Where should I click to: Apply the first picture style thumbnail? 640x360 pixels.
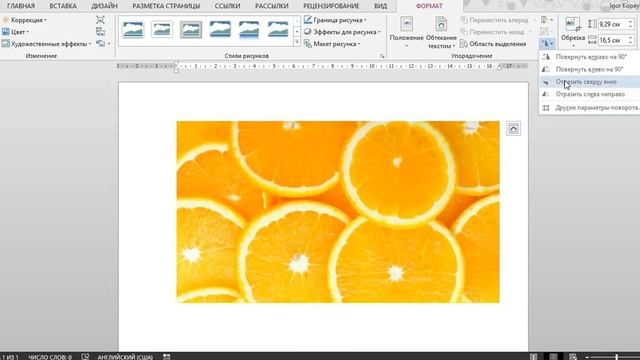coord(133,29)
